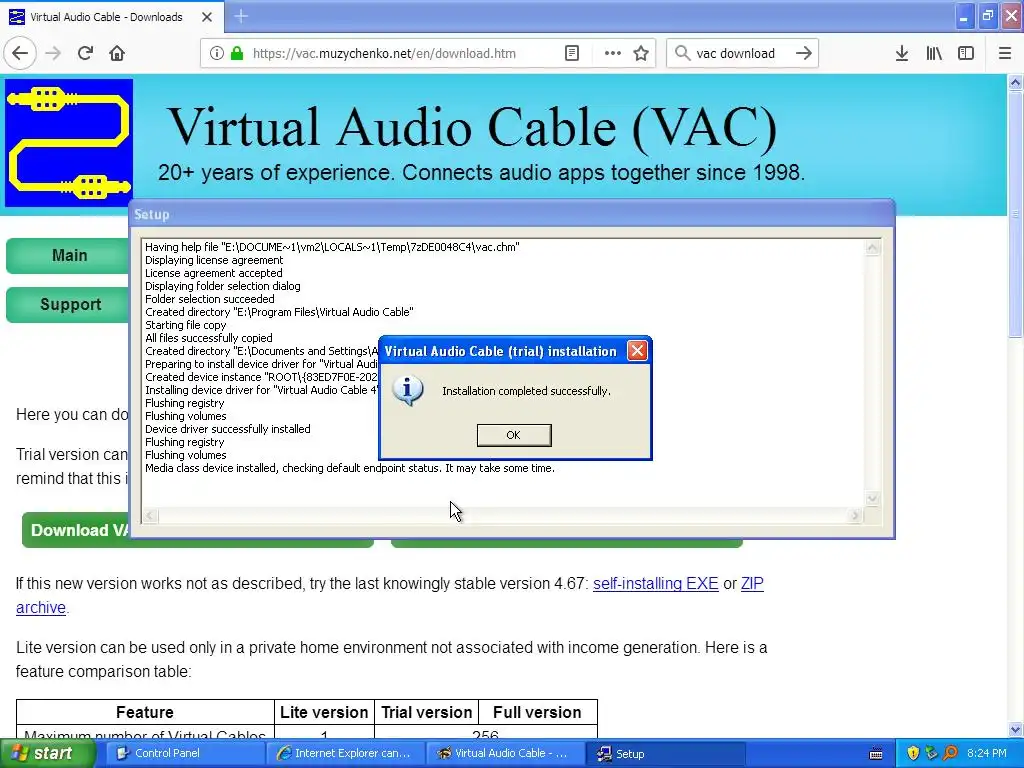Open the Windows start menu

pyautogui.click(x=46, y=753)
